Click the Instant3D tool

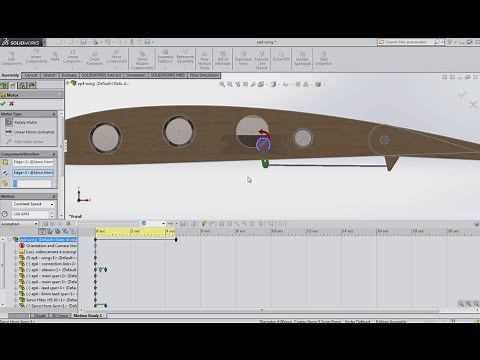(281, 57)
